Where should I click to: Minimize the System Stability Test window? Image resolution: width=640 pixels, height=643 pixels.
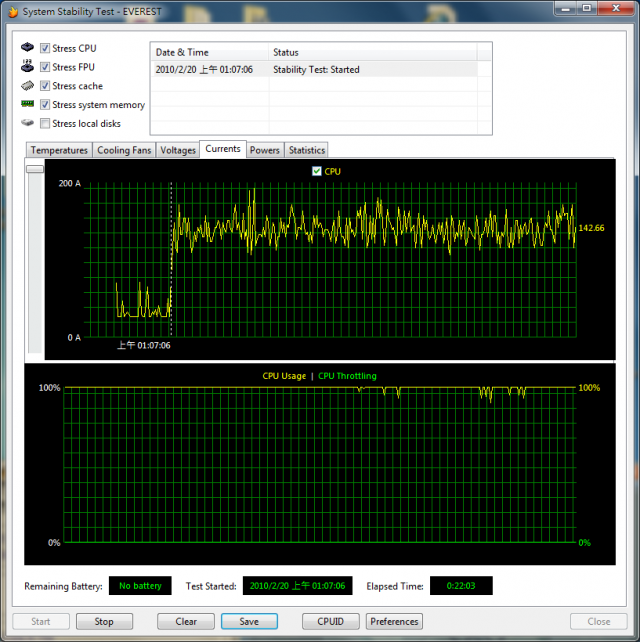(566, 8)
